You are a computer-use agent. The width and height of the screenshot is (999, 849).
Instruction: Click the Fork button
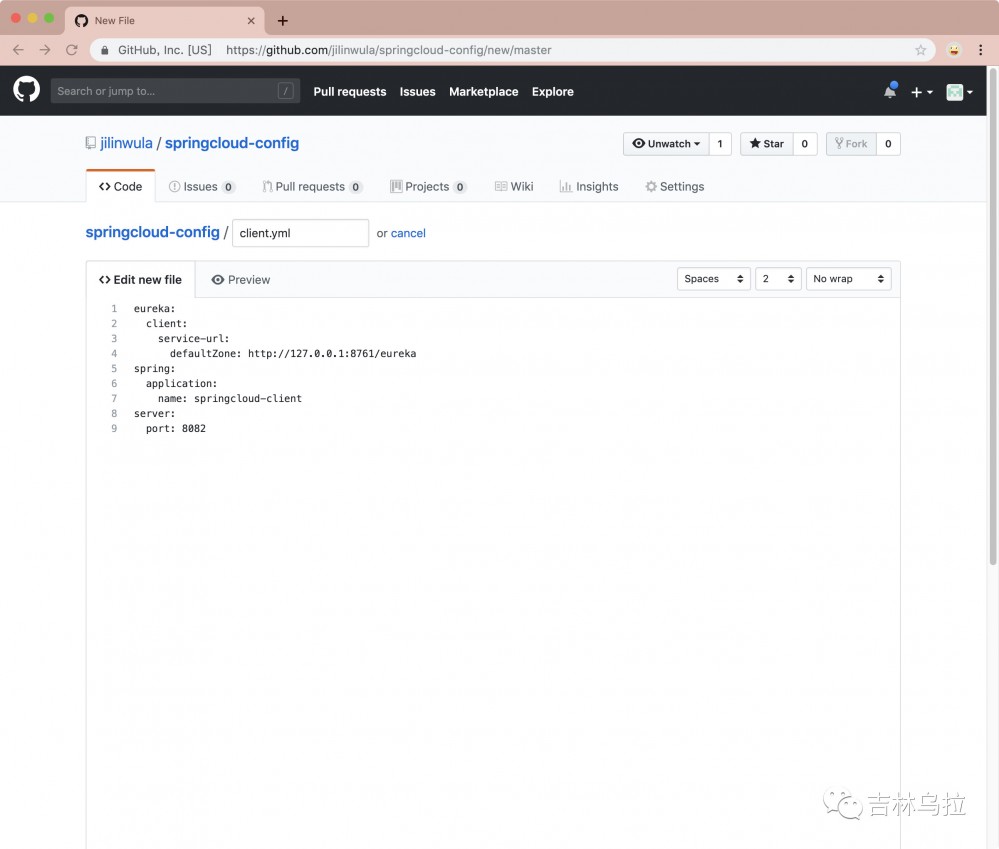tap(851, 144)
